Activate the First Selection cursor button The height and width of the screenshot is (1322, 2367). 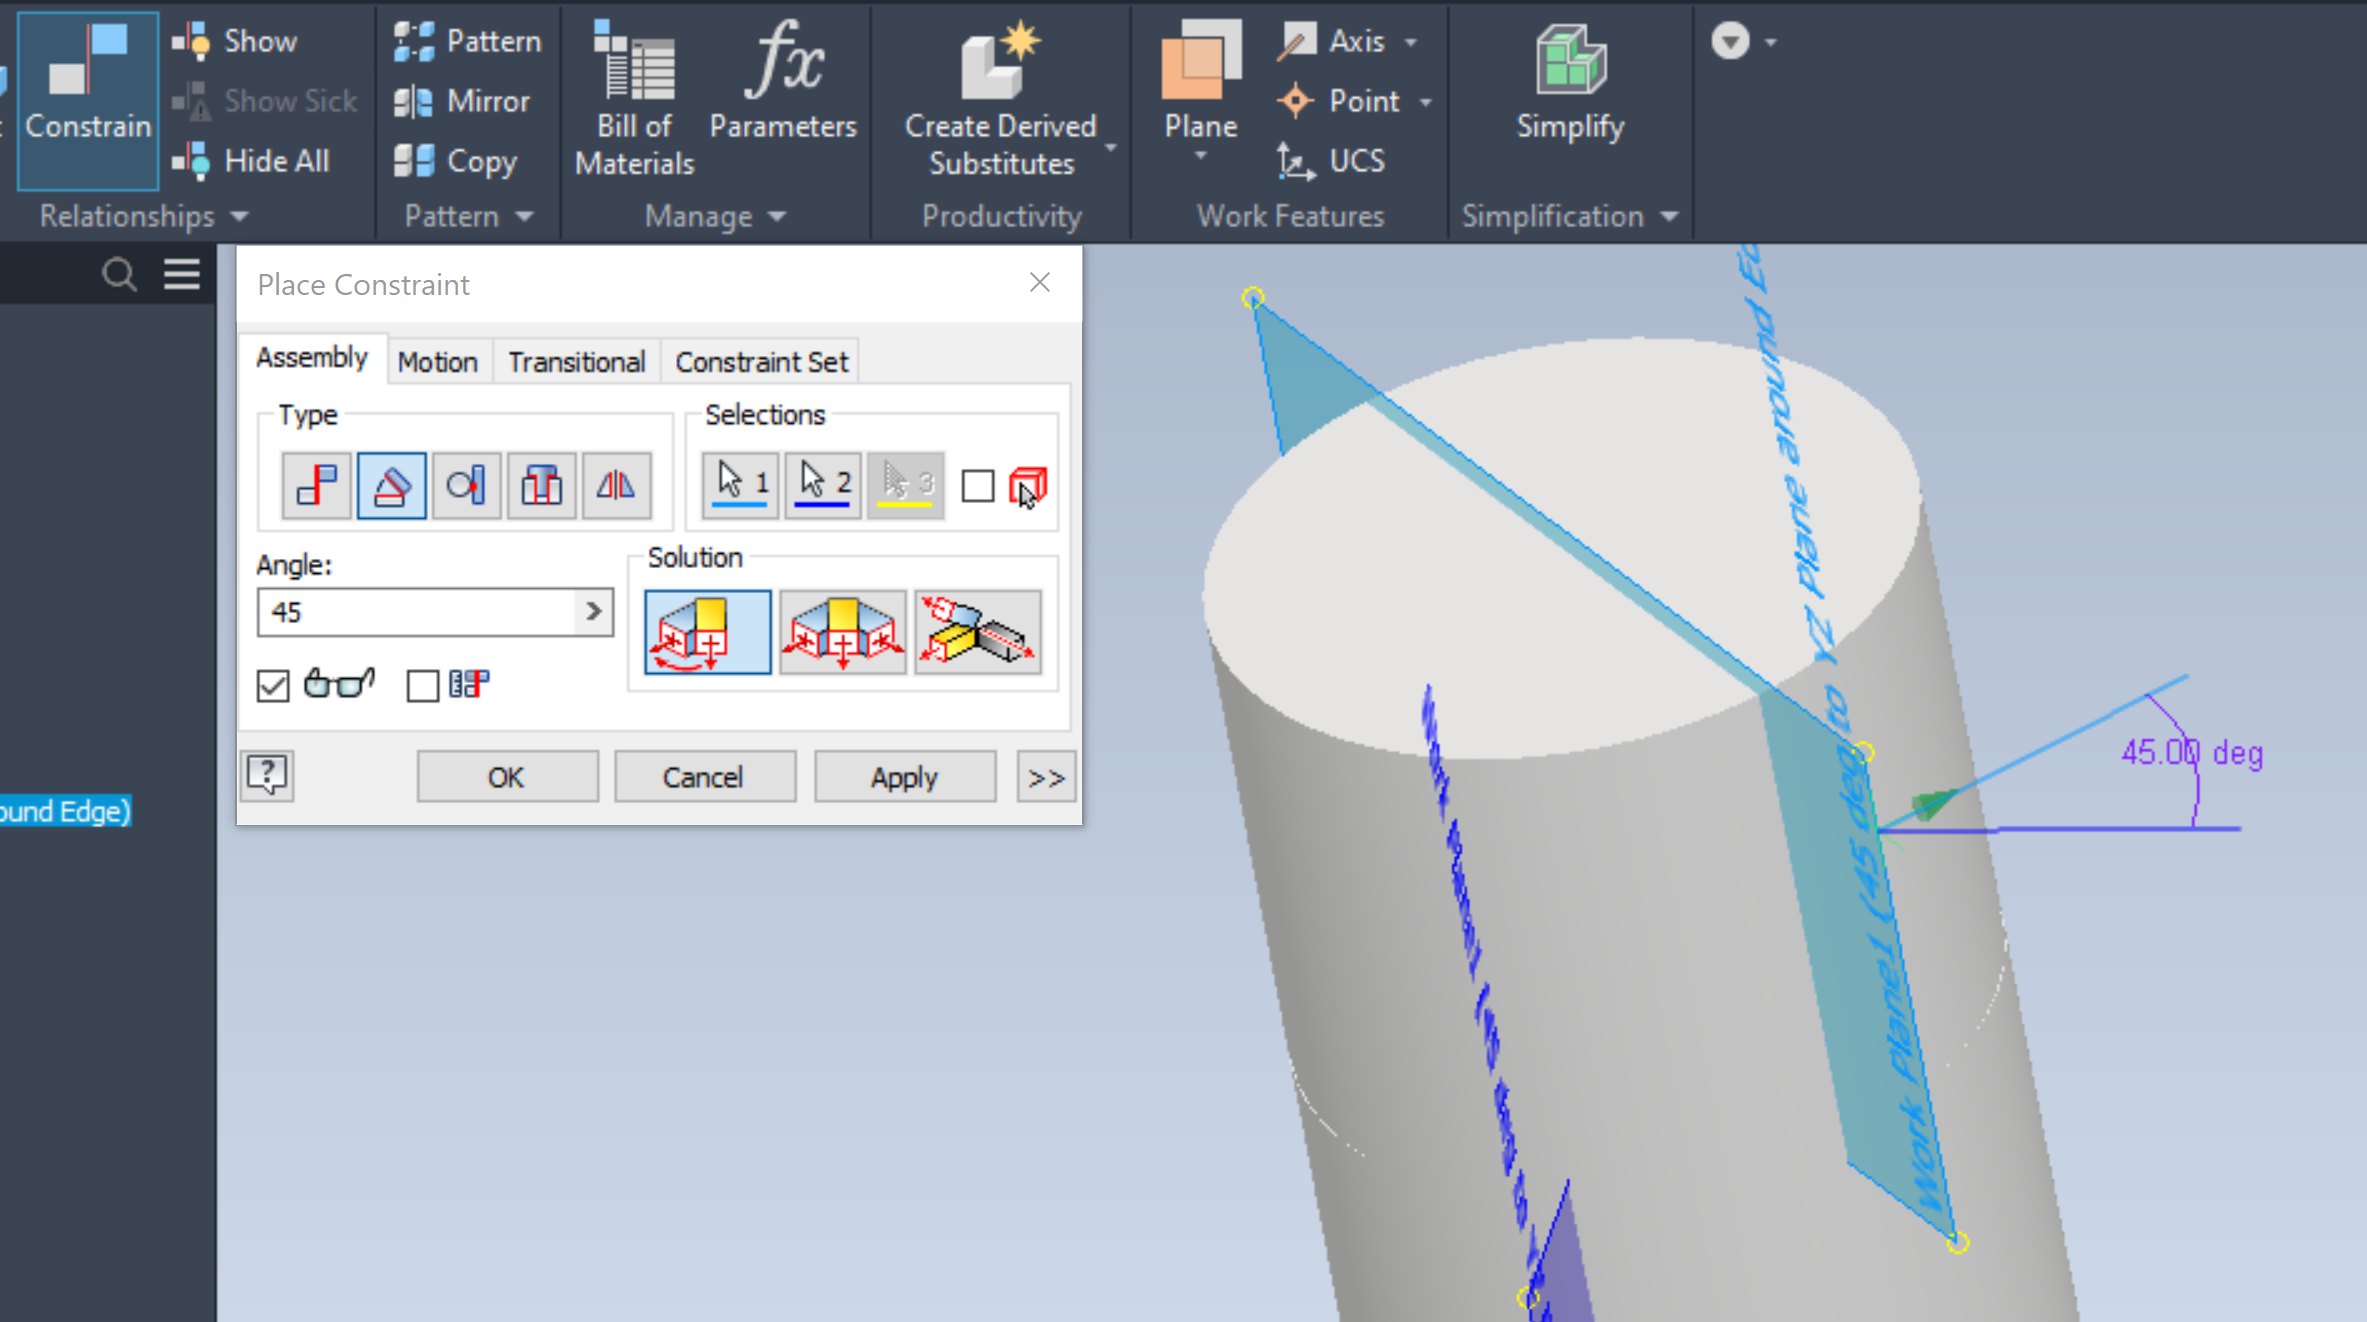(740, 484)
